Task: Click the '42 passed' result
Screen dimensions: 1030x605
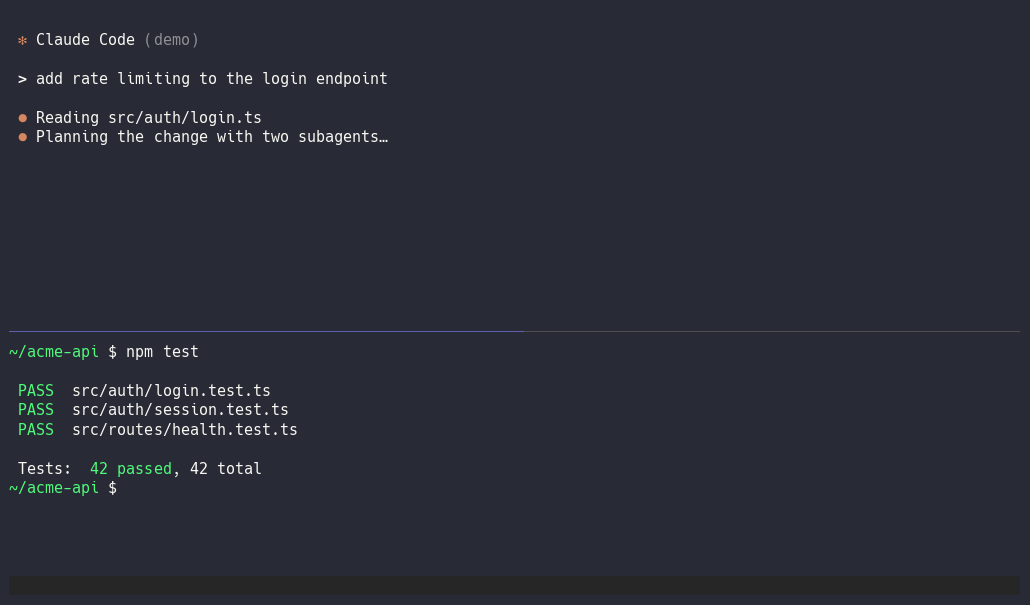Action: pyautogui.click(x=131, y=468)
